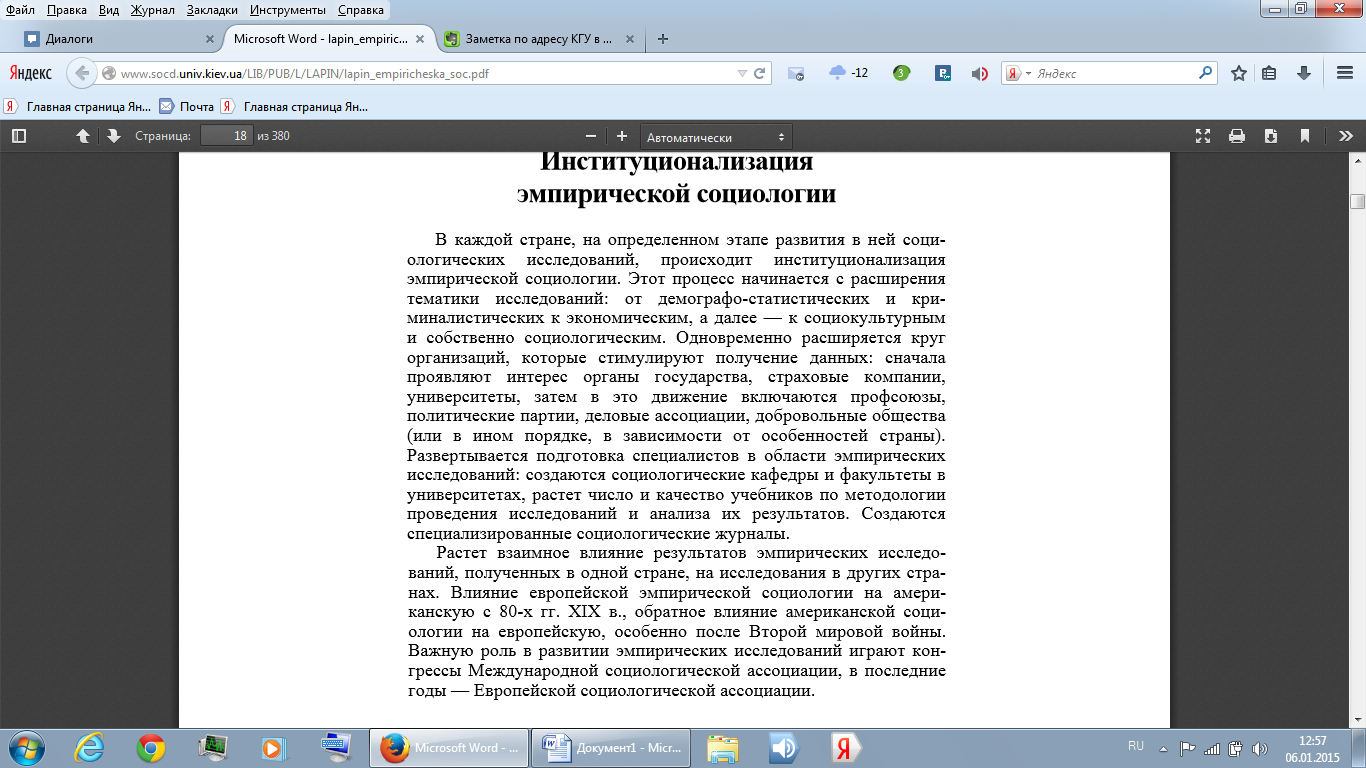The width and height of the screenshot is (1366, 768).
Task: Open search engine selector dropdown
Action: click(x=1019, y=73)
